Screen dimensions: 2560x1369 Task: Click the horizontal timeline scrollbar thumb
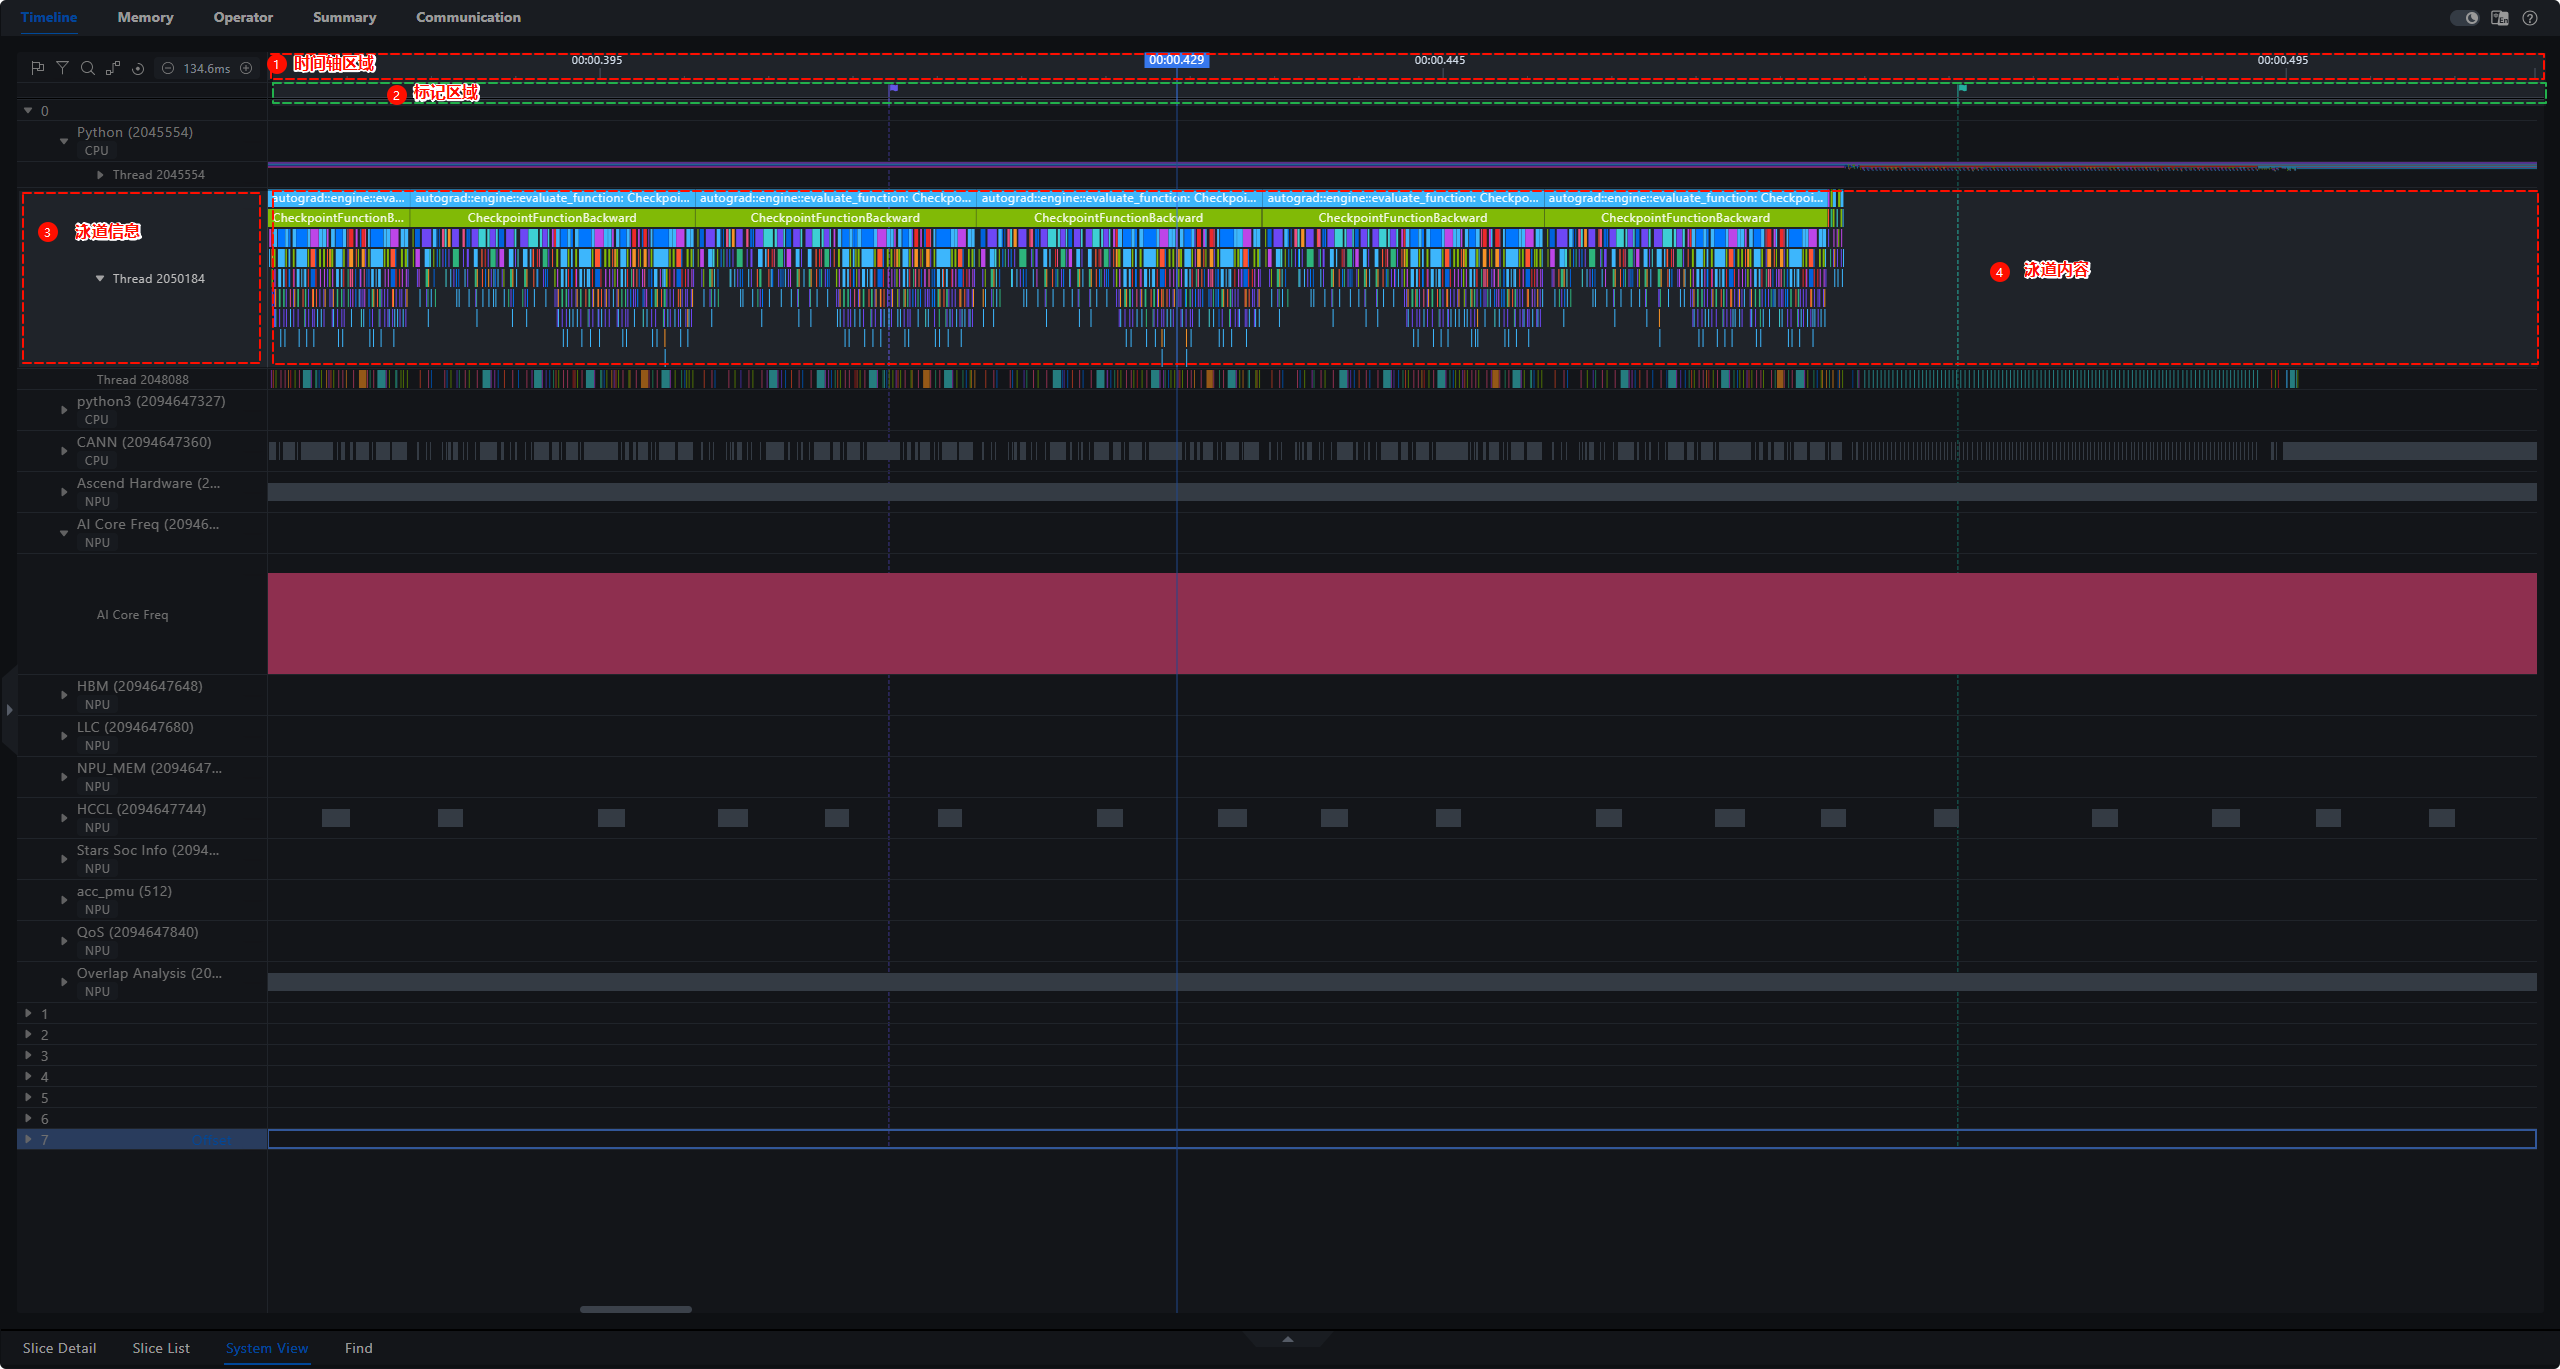[x=636, y=1309]
